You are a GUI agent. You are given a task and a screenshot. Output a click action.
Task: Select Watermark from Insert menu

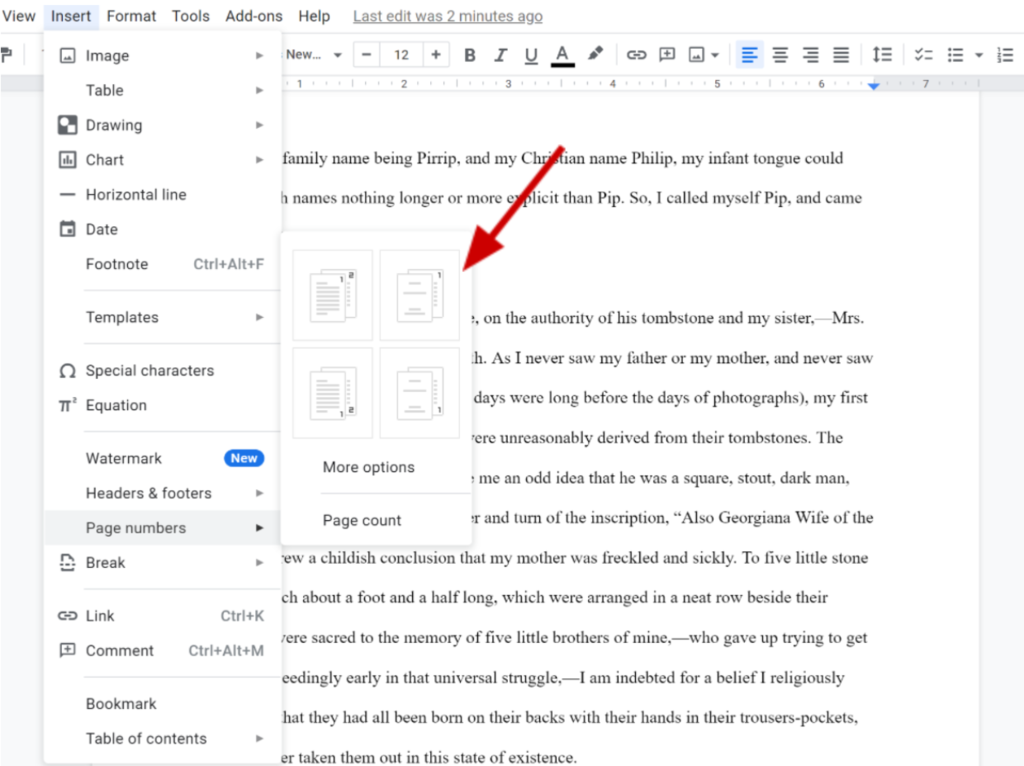coord(122,458)
